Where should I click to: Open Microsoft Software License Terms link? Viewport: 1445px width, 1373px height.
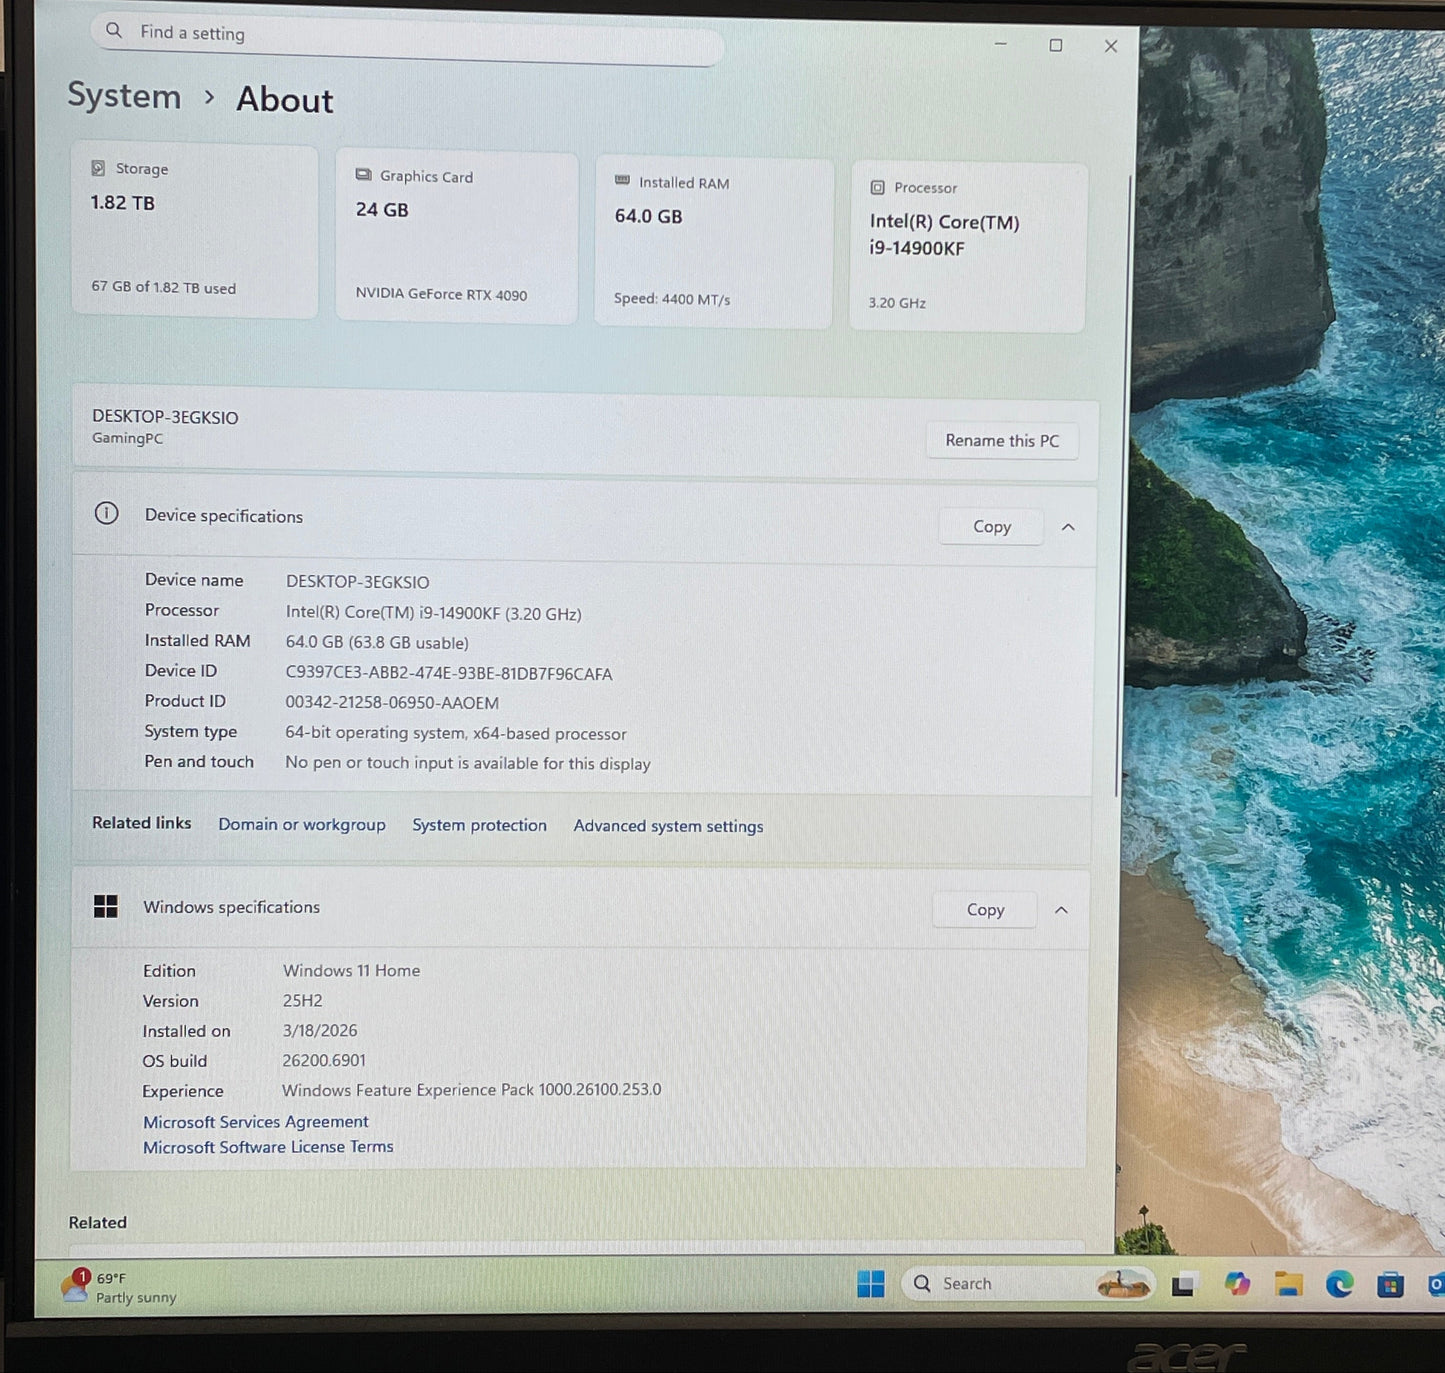[x=268, y=1147]
